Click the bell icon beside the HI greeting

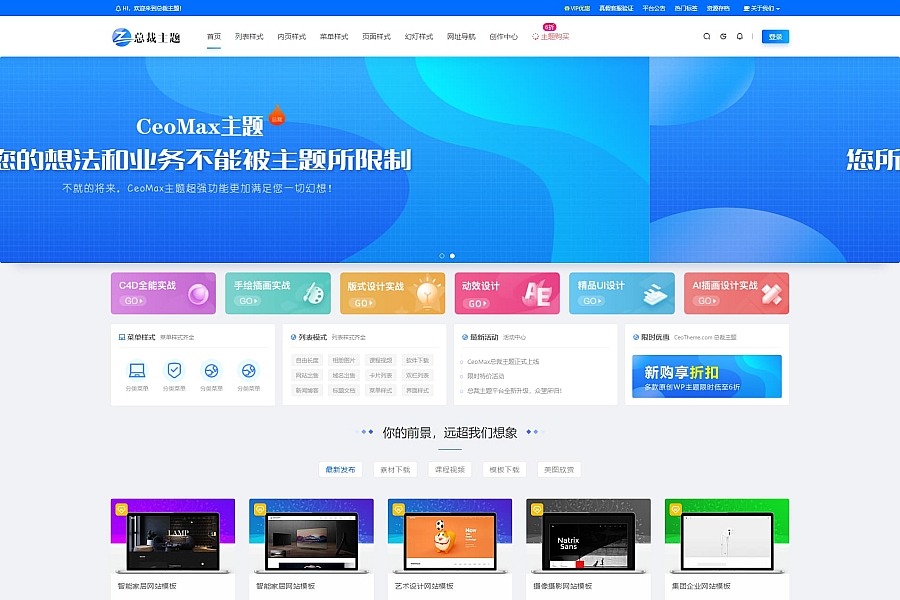[118, 8]
